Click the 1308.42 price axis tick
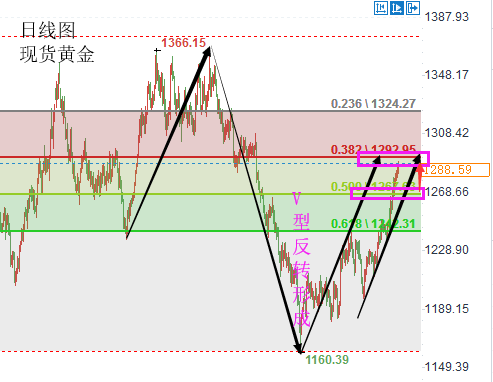 point(447,133)
